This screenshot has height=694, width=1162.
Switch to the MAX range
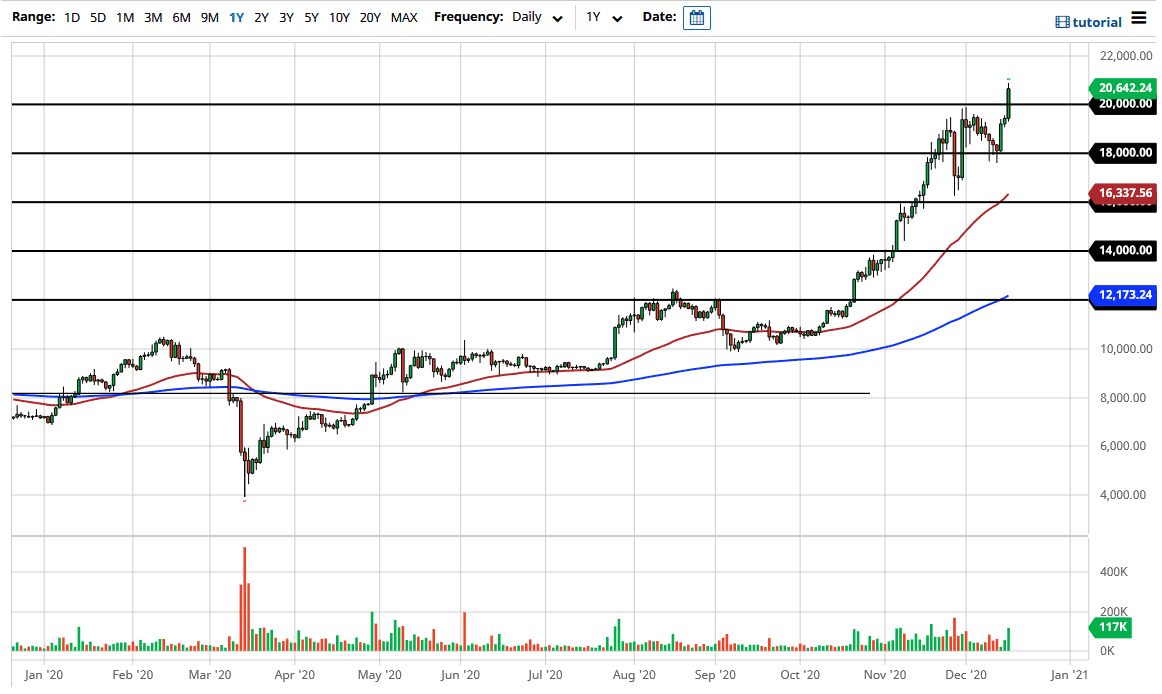point(404,17)
